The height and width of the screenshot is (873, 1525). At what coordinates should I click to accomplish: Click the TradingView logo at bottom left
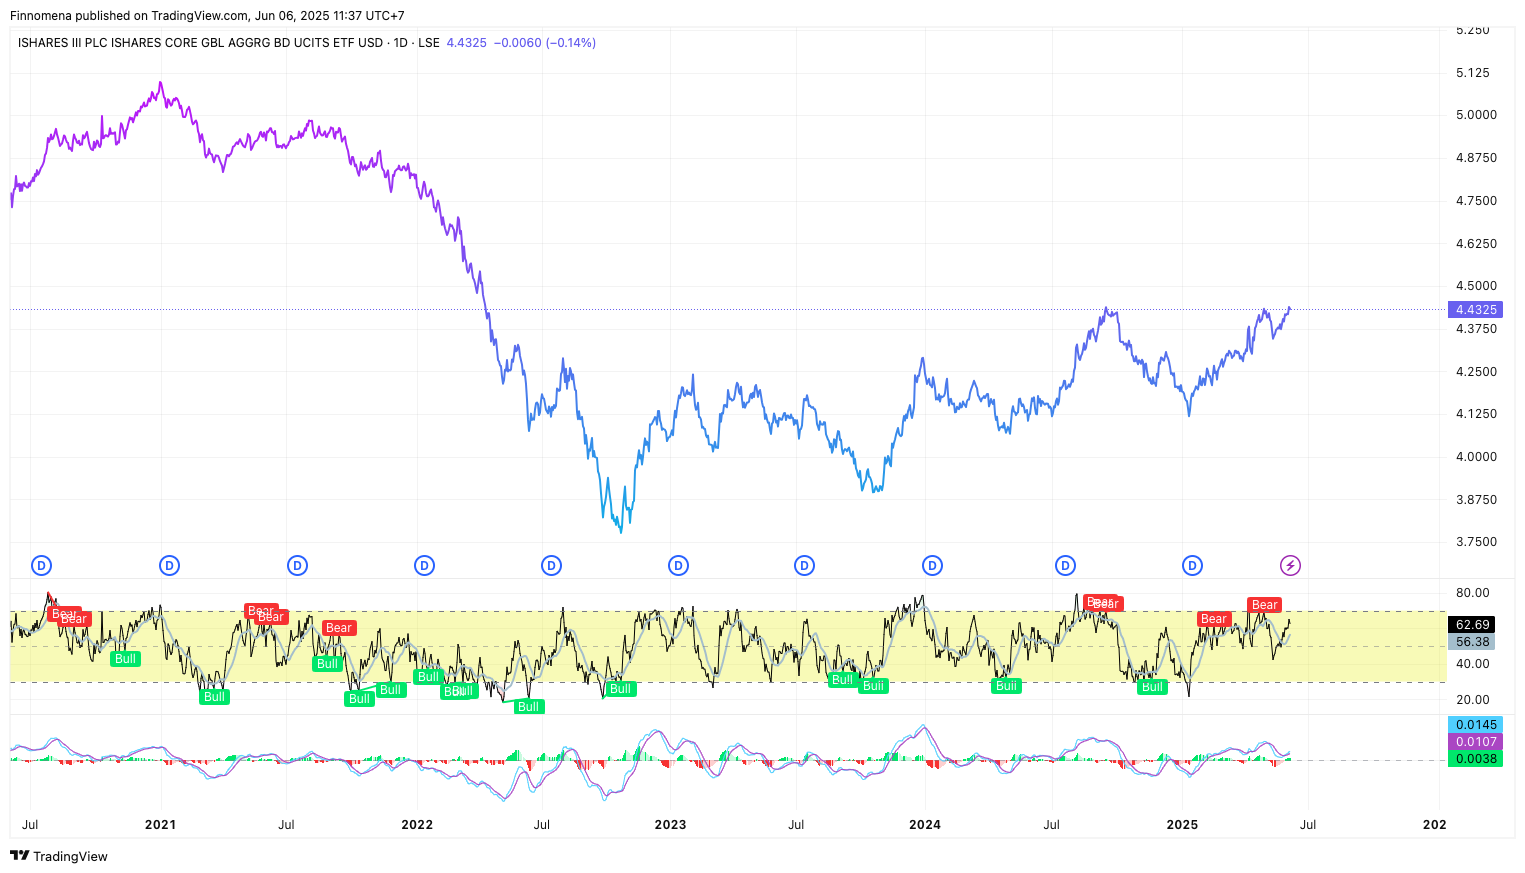(59, 856)
